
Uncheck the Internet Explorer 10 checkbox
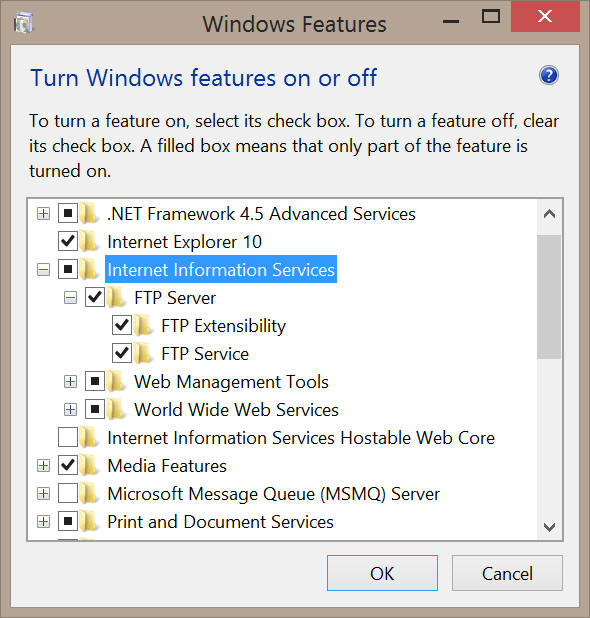point(68,241)
